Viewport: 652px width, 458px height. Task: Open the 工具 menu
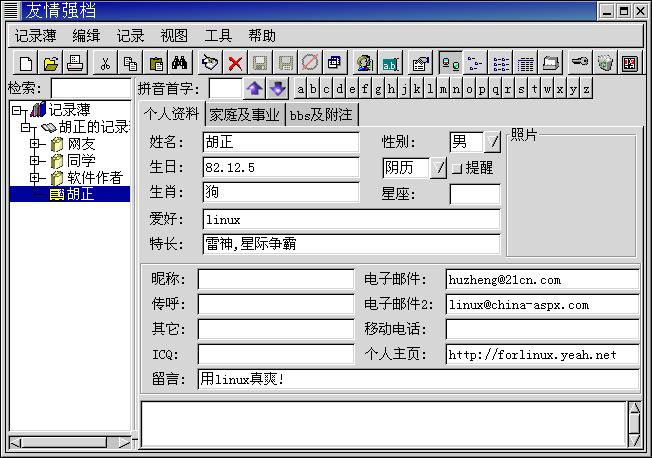[218, 35]
